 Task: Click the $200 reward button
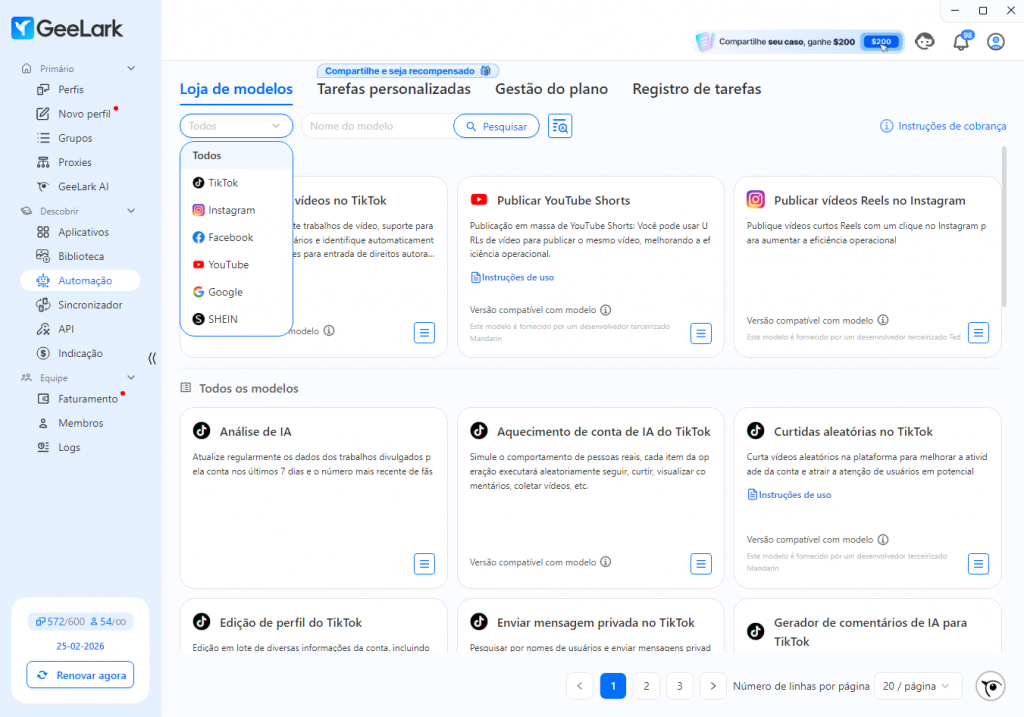click(x=880, y=42)
